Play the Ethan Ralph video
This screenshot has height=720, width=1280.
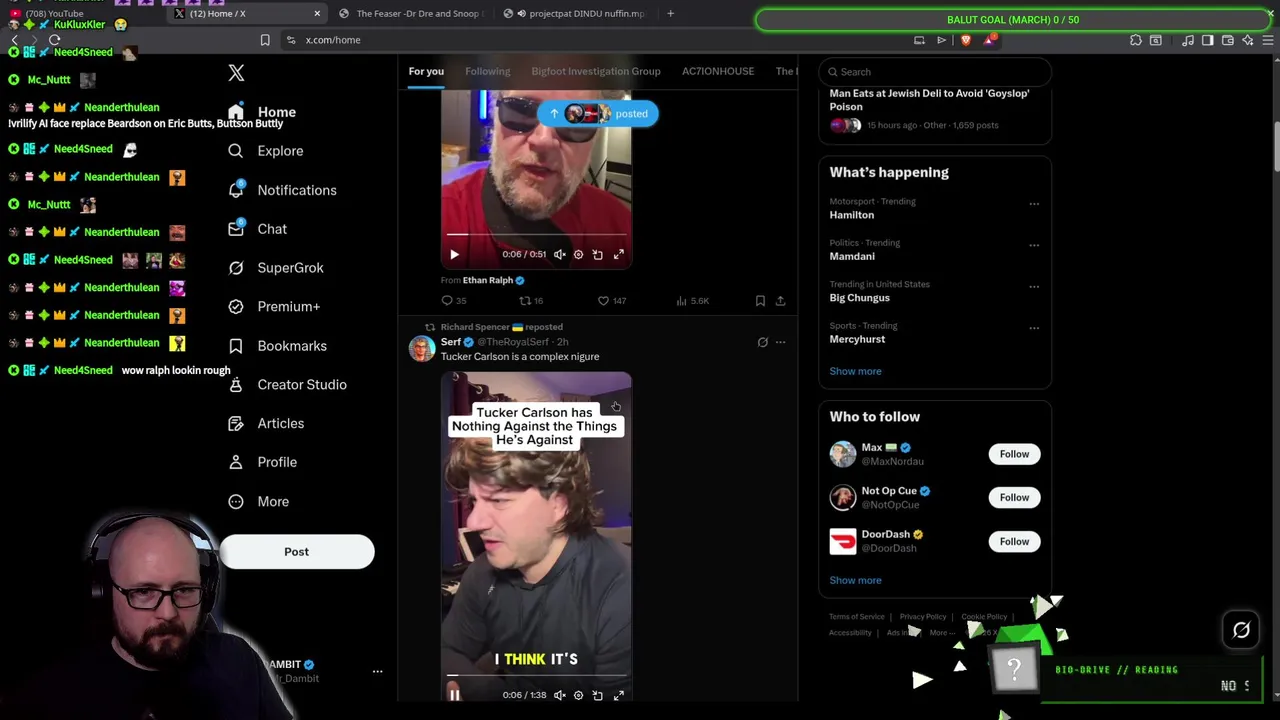tap(454, 255)
